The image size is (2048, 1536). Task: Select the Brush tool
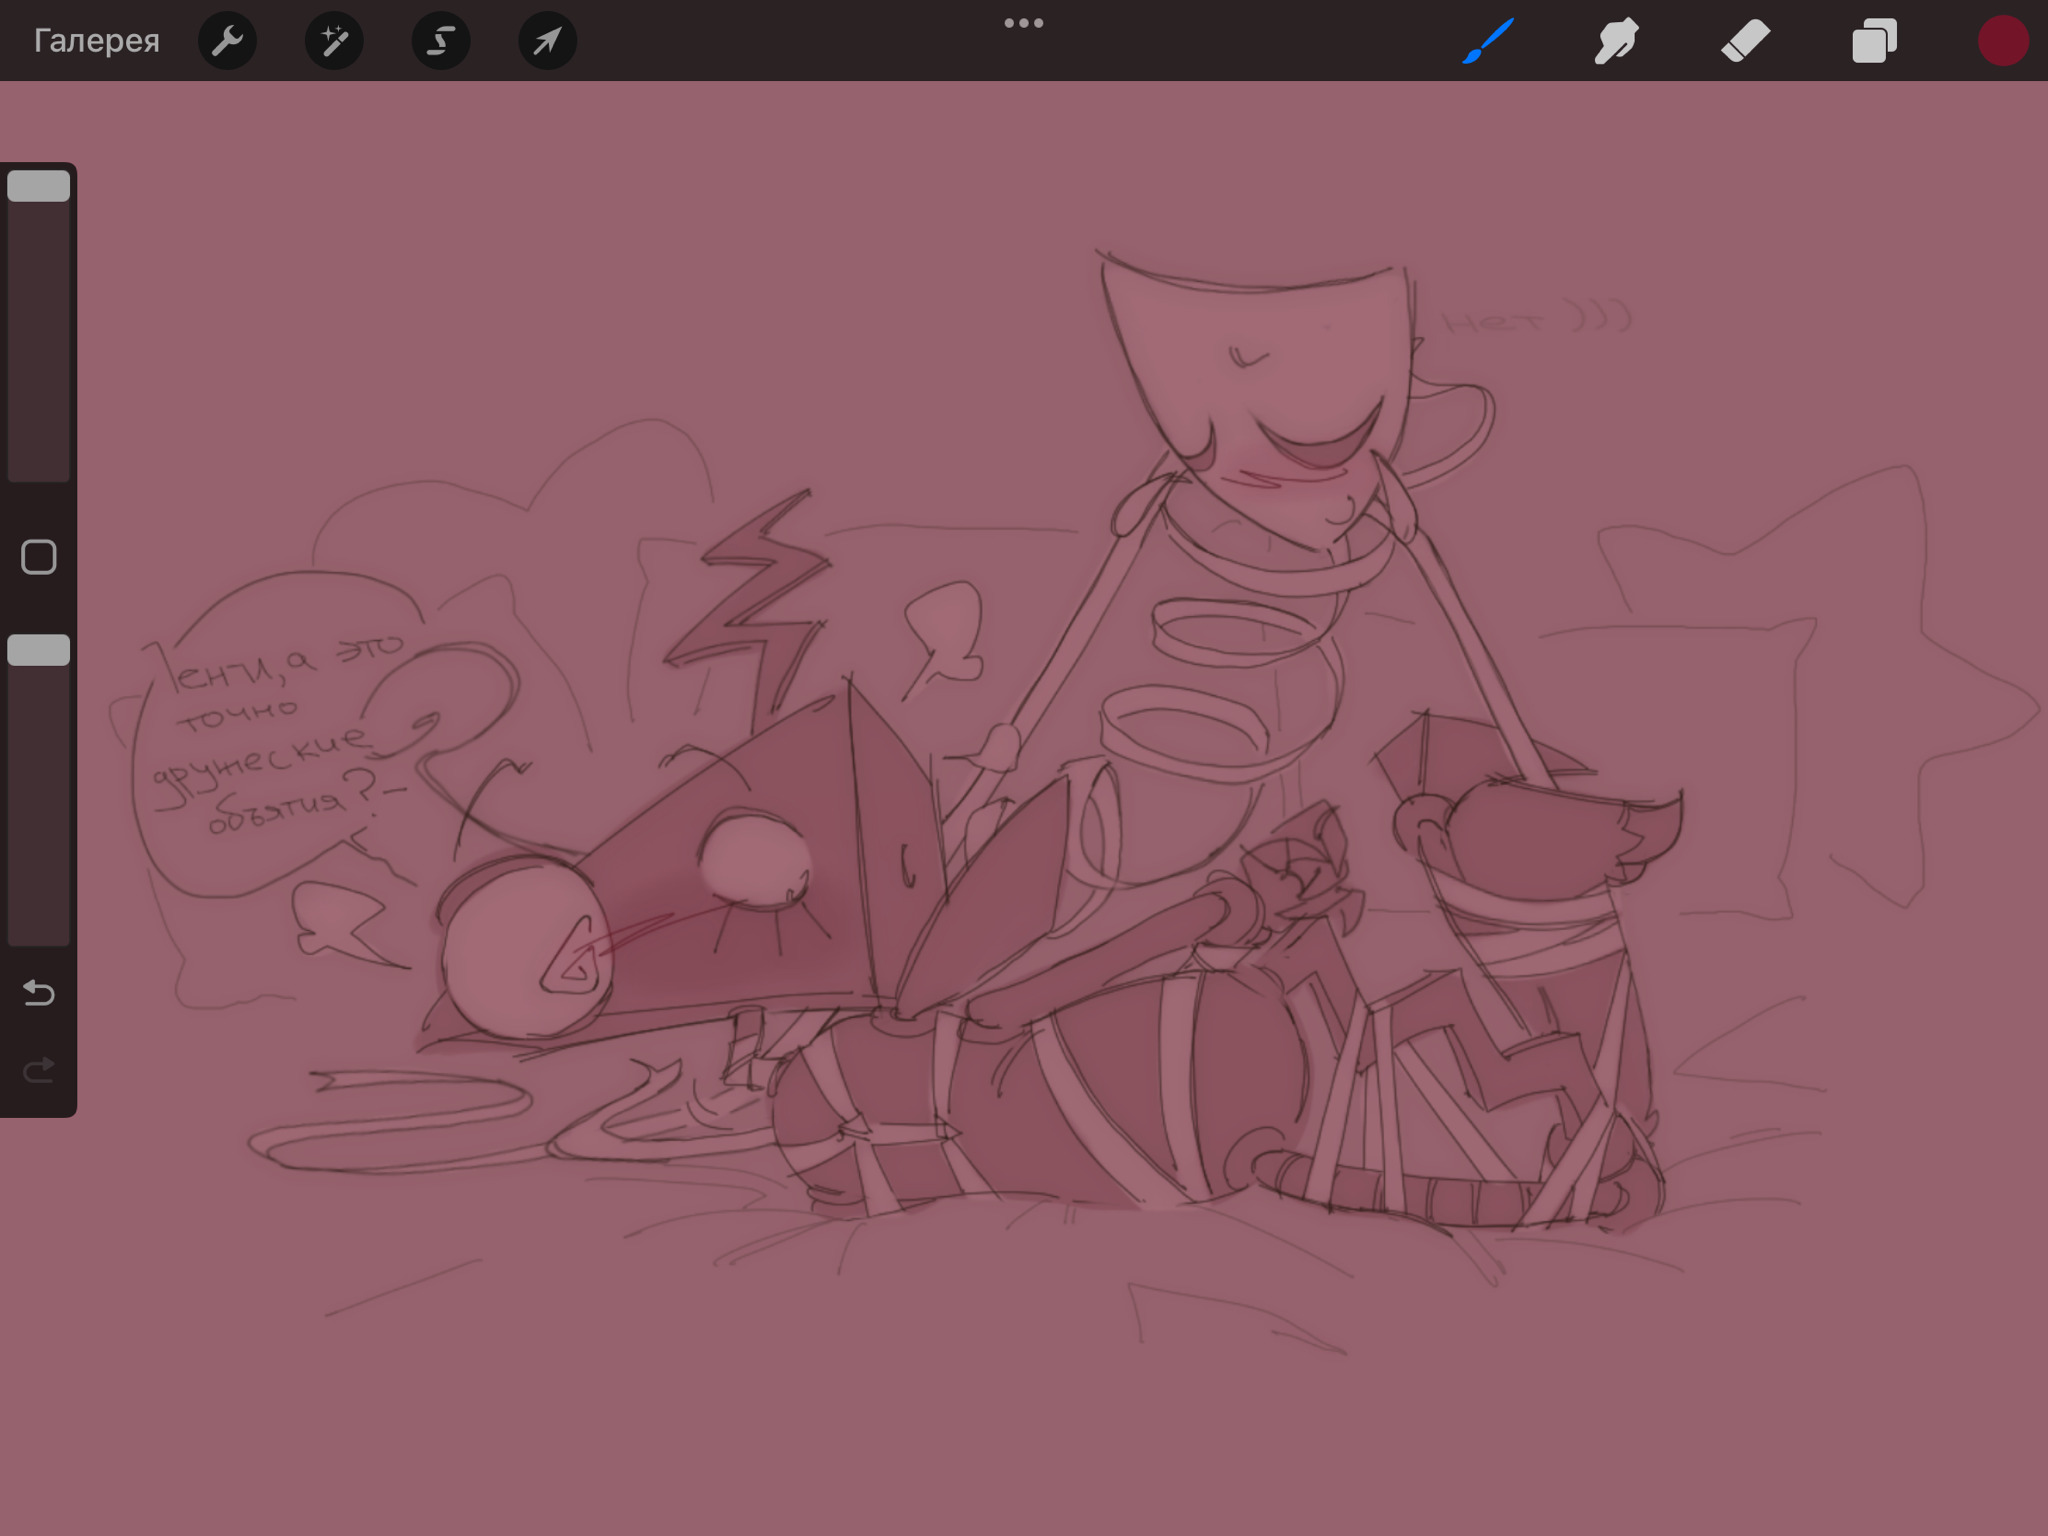pyautogui.click(x=1488, y=41)
